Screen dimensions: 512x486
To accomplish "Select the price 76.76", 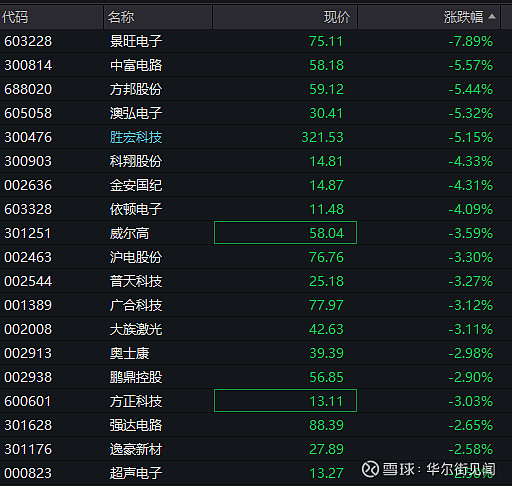I will [x=326, y=257].
